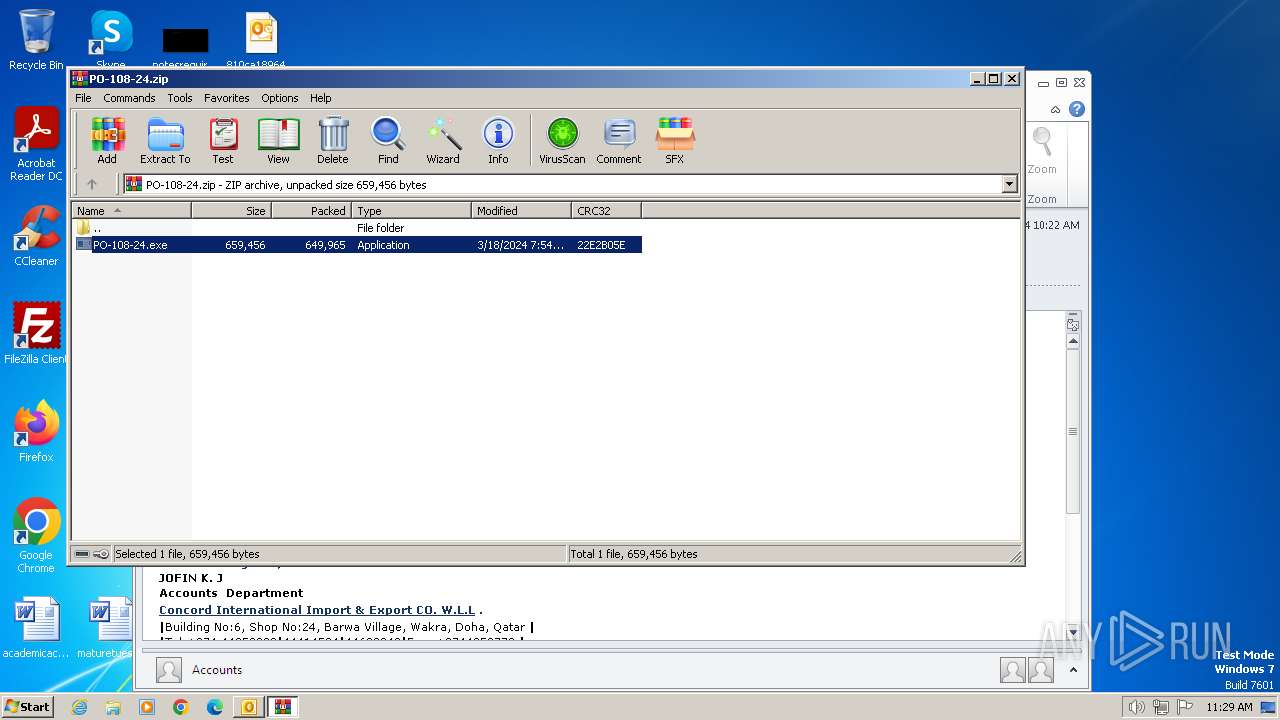Click the Delete toolbar icon
Viewport: 1280px width, 720px height.
[x=333, y=141]
